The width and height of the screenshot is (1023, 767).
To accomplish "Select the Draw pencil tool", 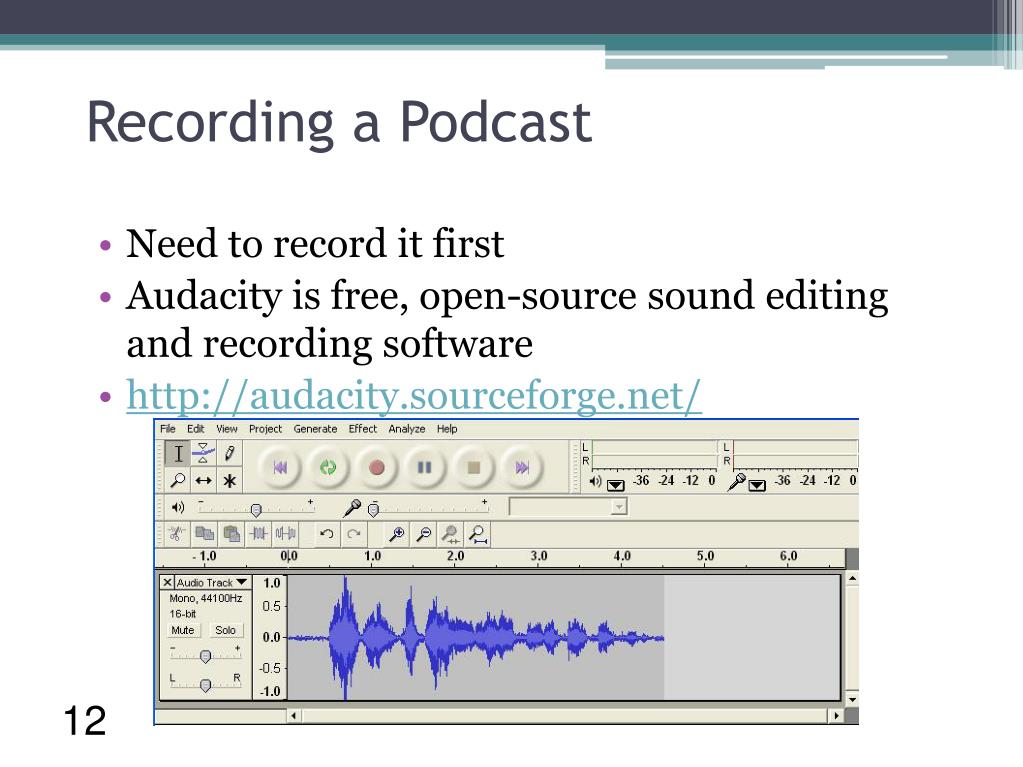I will point(230,453).
